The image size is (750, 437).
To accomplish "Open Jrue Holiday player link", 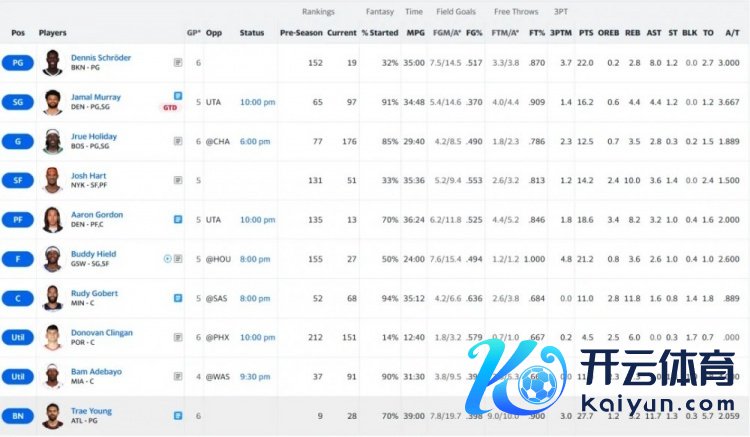I will pos(94,136).
